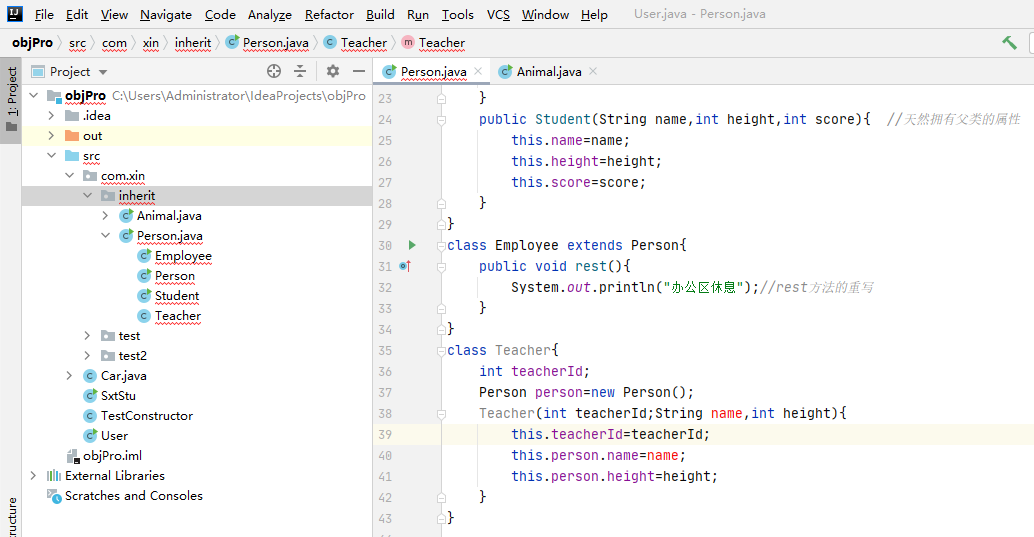Switch to the Person.java editor tab

(x=433, y=71)
